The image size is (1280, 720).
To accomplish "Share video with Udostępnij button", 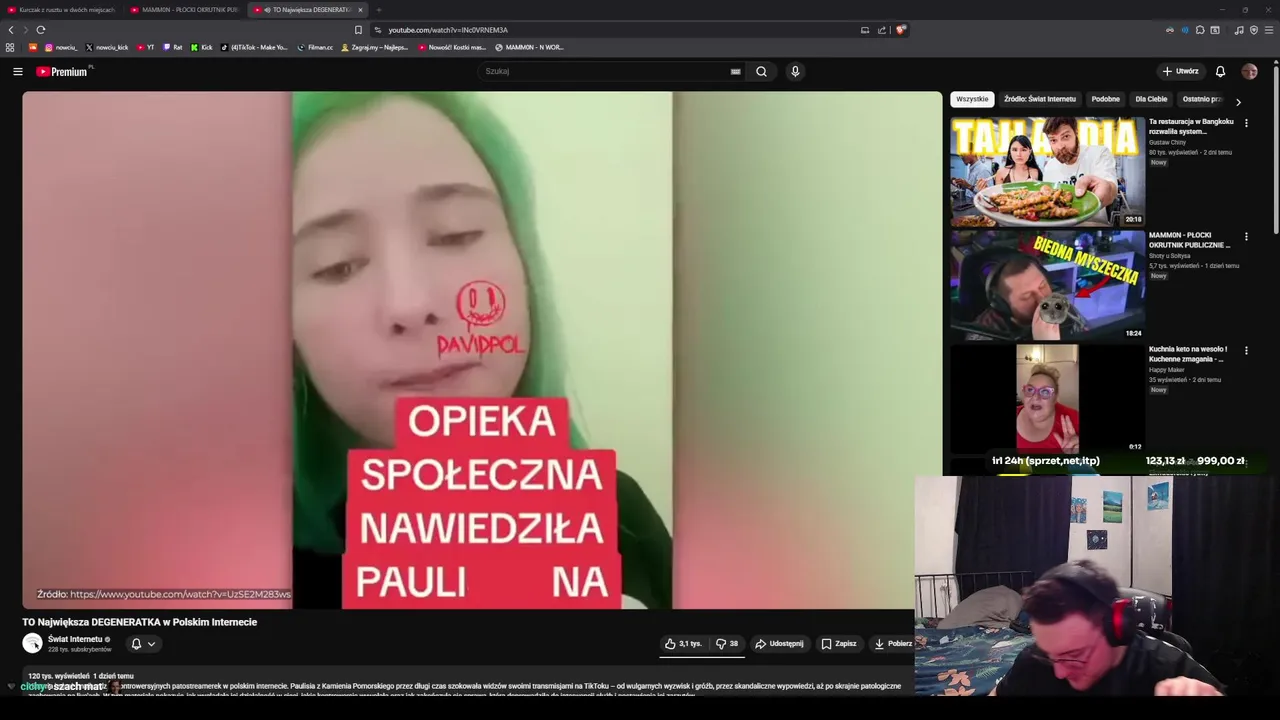I will (779, 644).
